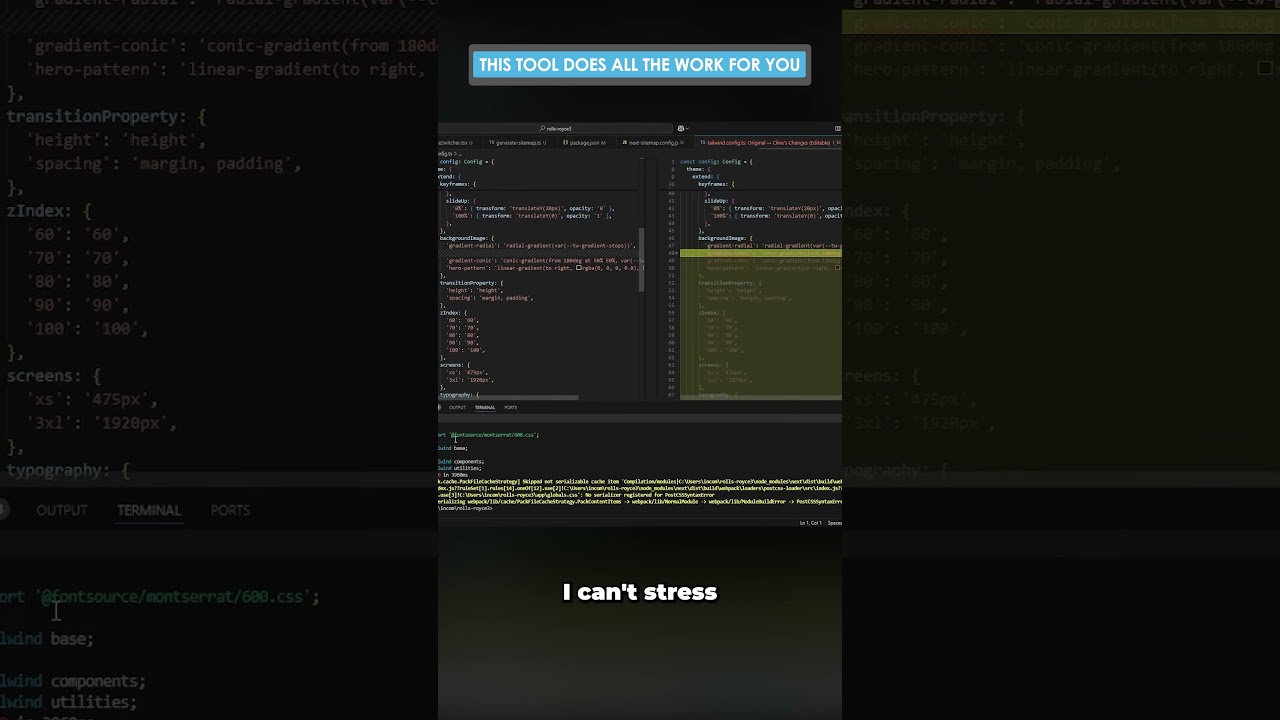Click '@fontsource/montserrat/600.css' in the terminal

(x=494, y=435)
